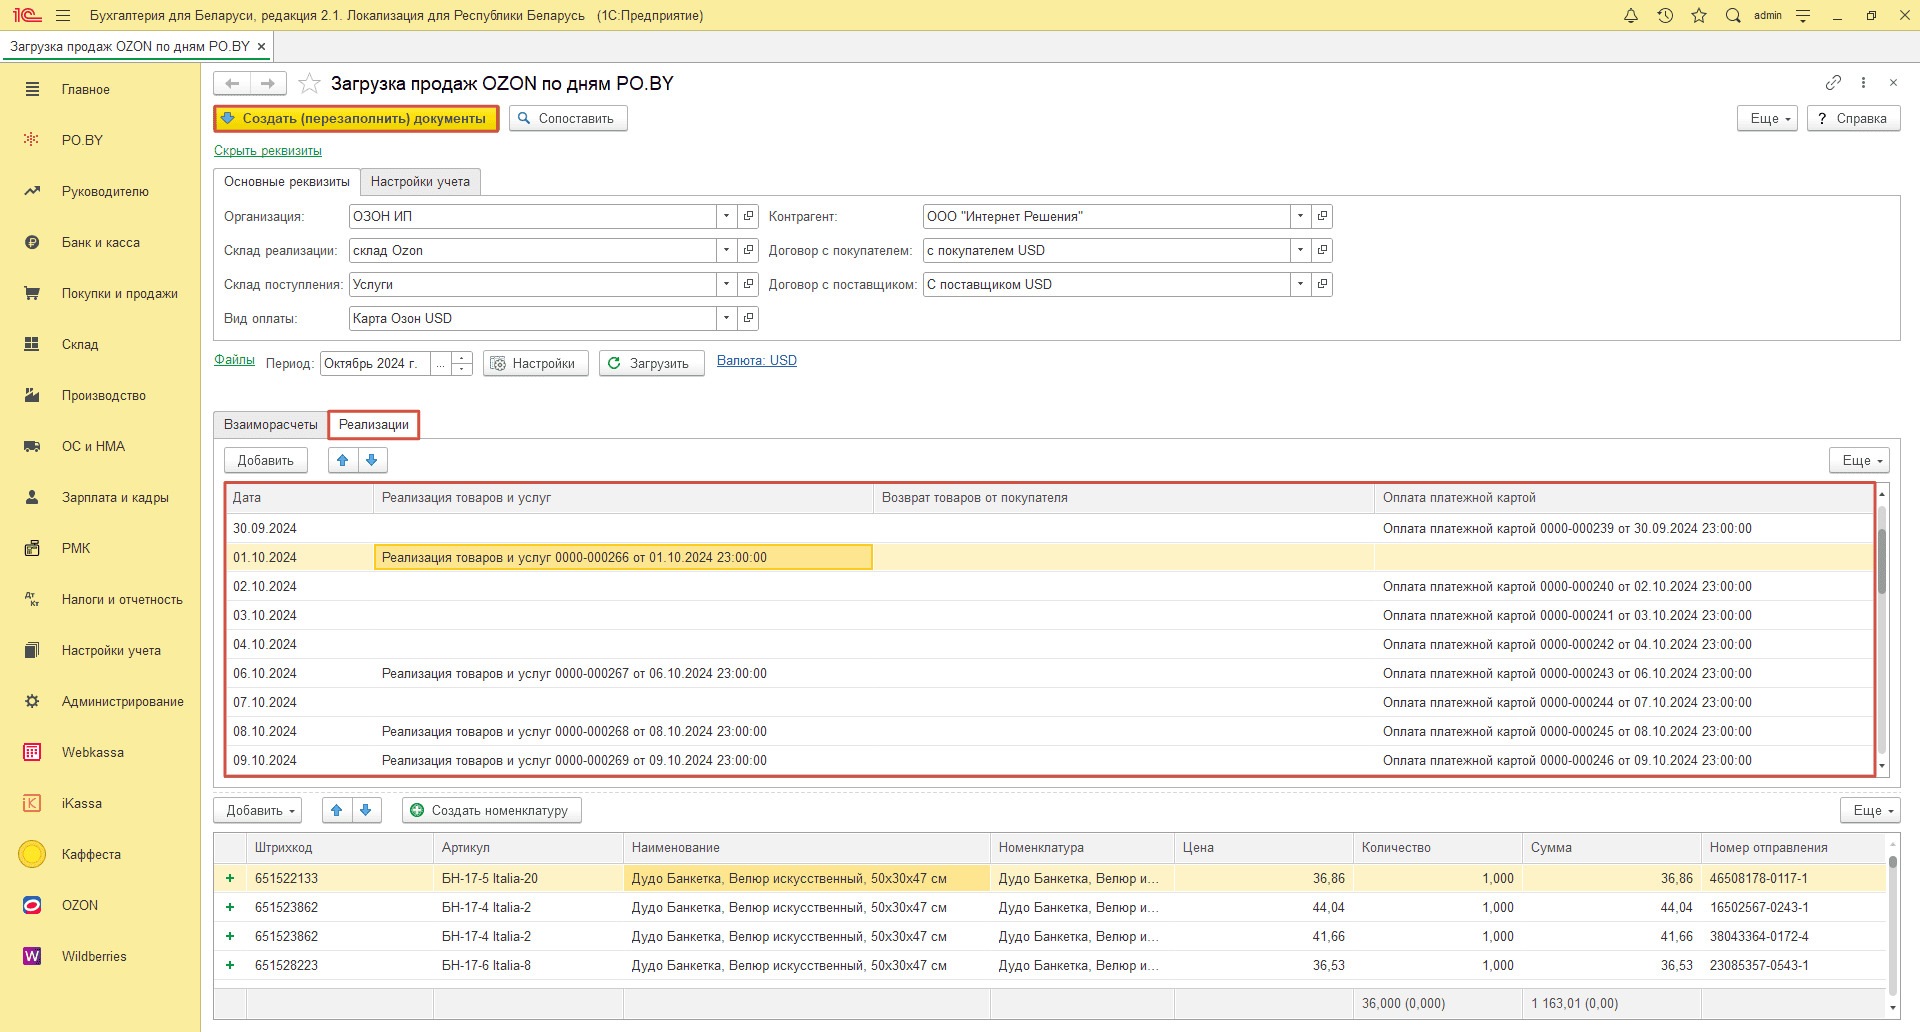This screenshot has width=1920, height=1032.
Task: Open the notifications bell icon
Action: (1631, 15)
